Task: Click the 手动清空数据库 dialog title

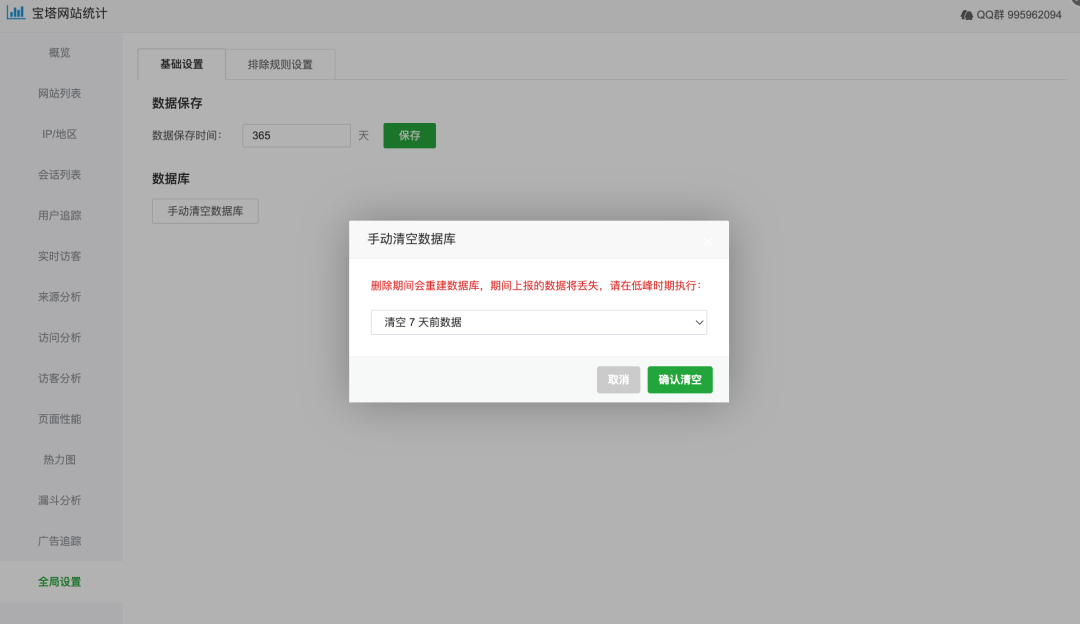Action: click(x=411, y=239)
